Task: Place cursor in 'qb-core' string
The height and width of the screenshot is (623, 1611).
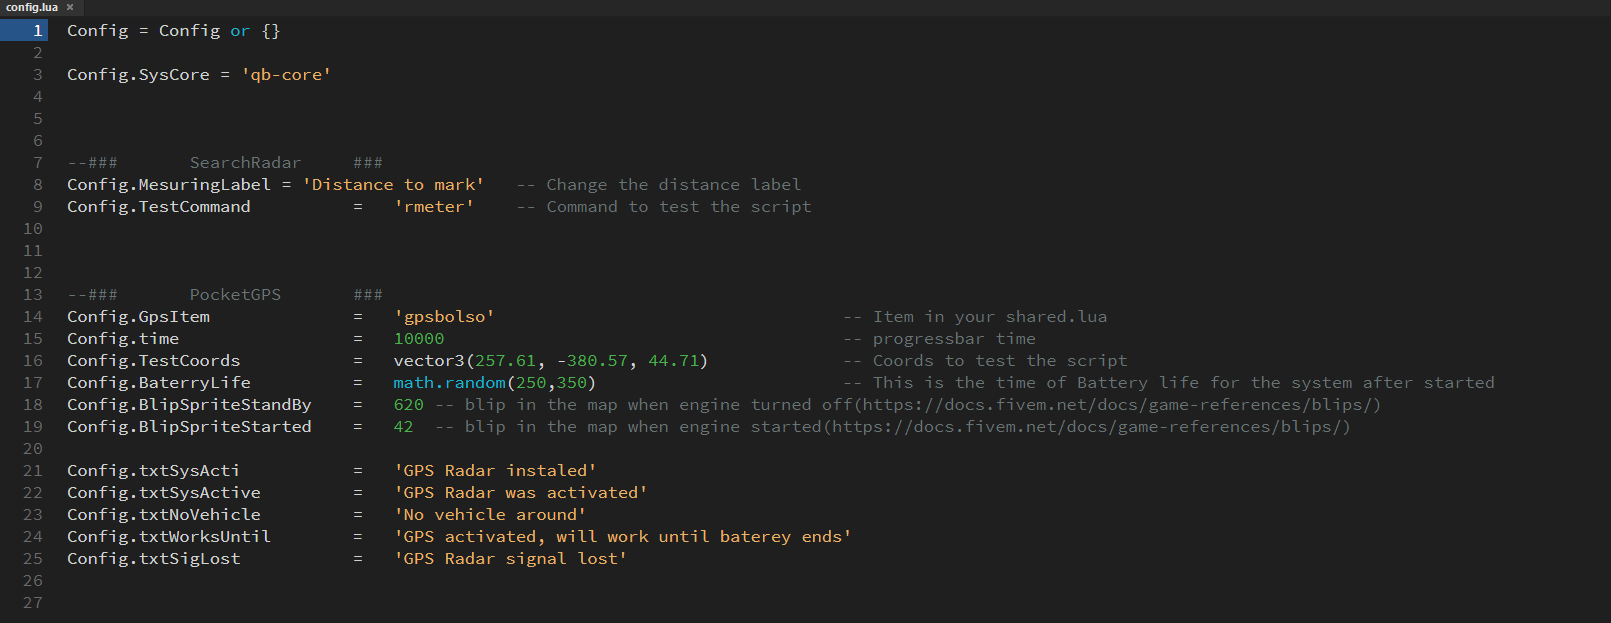Action: (286, 74)
